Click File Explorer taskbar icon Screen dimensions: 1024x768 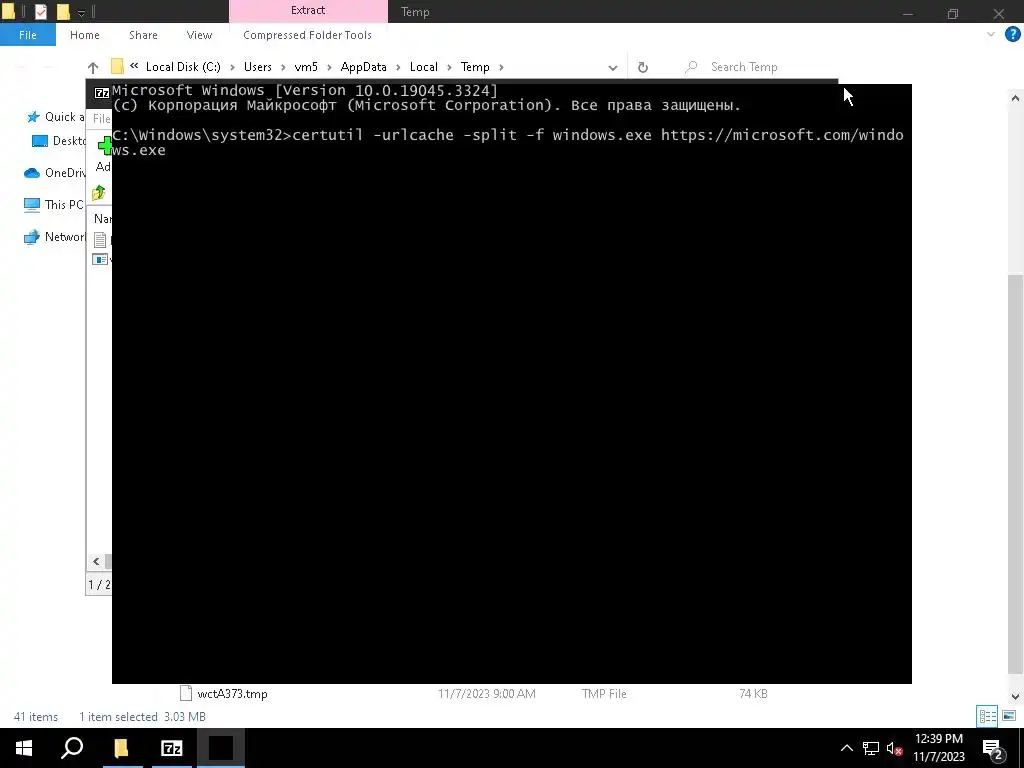coord(121,748)
